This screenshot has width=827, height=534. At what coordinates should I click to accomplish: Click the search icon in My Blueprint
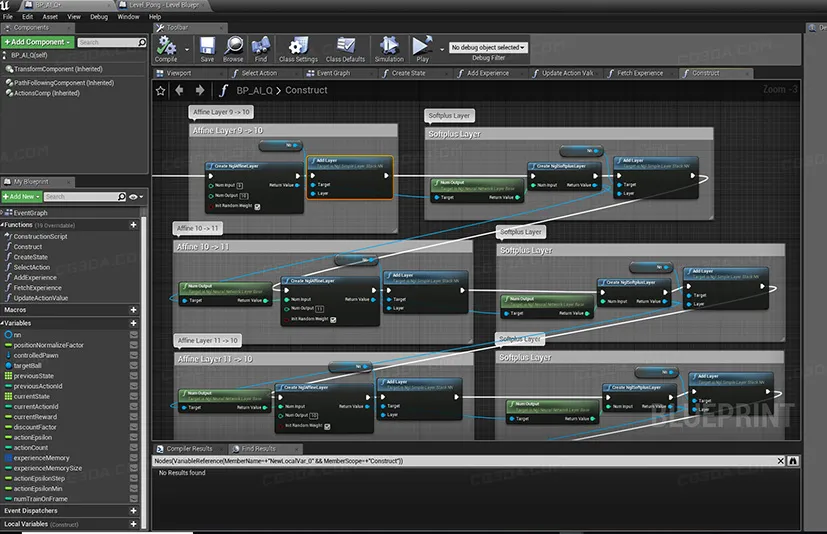tap(121, 196)
